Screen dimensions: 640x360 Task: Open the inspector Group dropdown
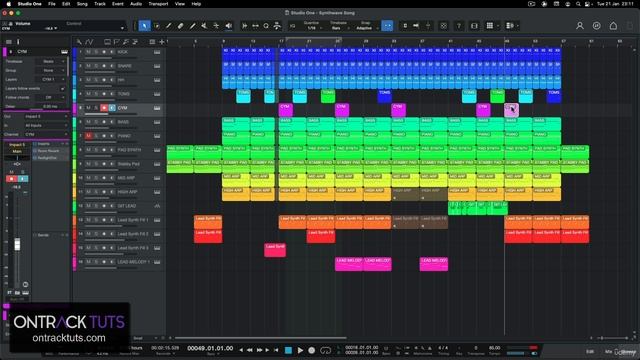click(51, 71)
